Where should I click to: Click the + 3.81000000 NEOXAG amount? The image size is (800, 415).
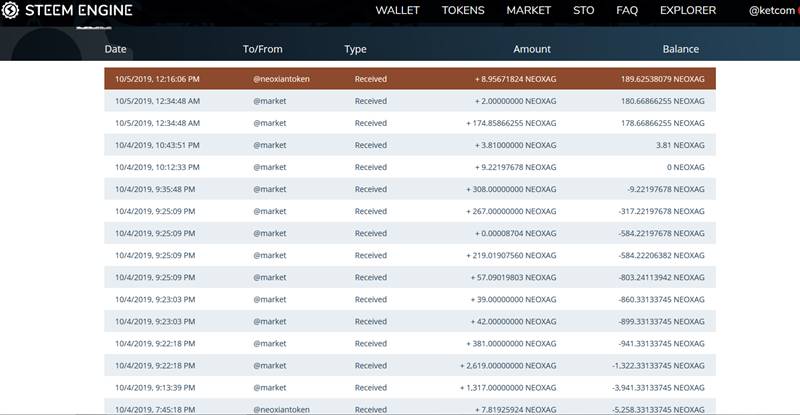pos(515,145)
